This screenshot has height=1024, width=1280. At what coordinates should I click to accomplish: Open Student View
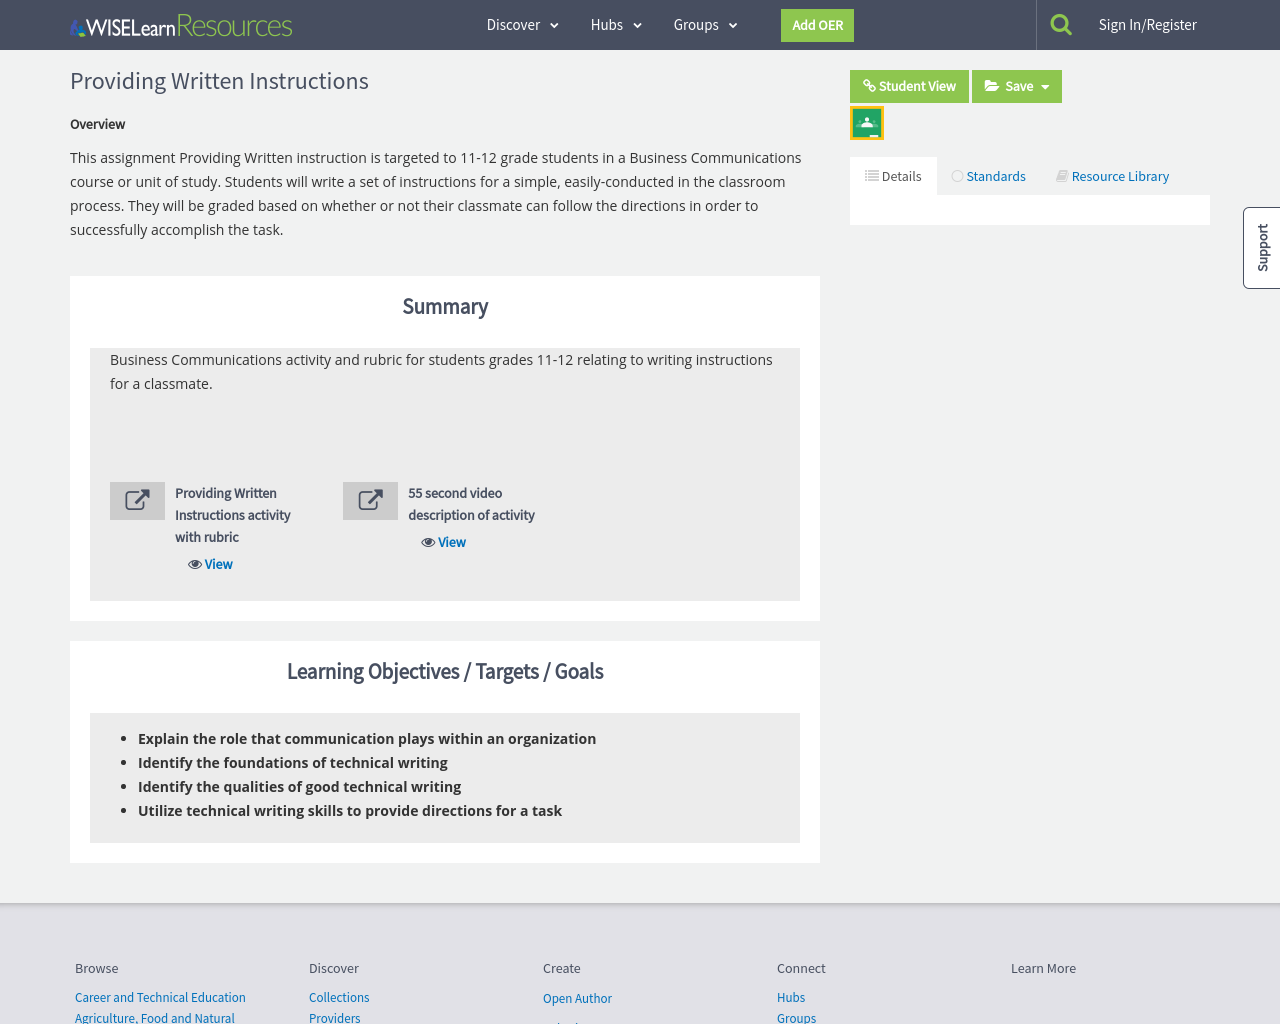coord(909,86)
